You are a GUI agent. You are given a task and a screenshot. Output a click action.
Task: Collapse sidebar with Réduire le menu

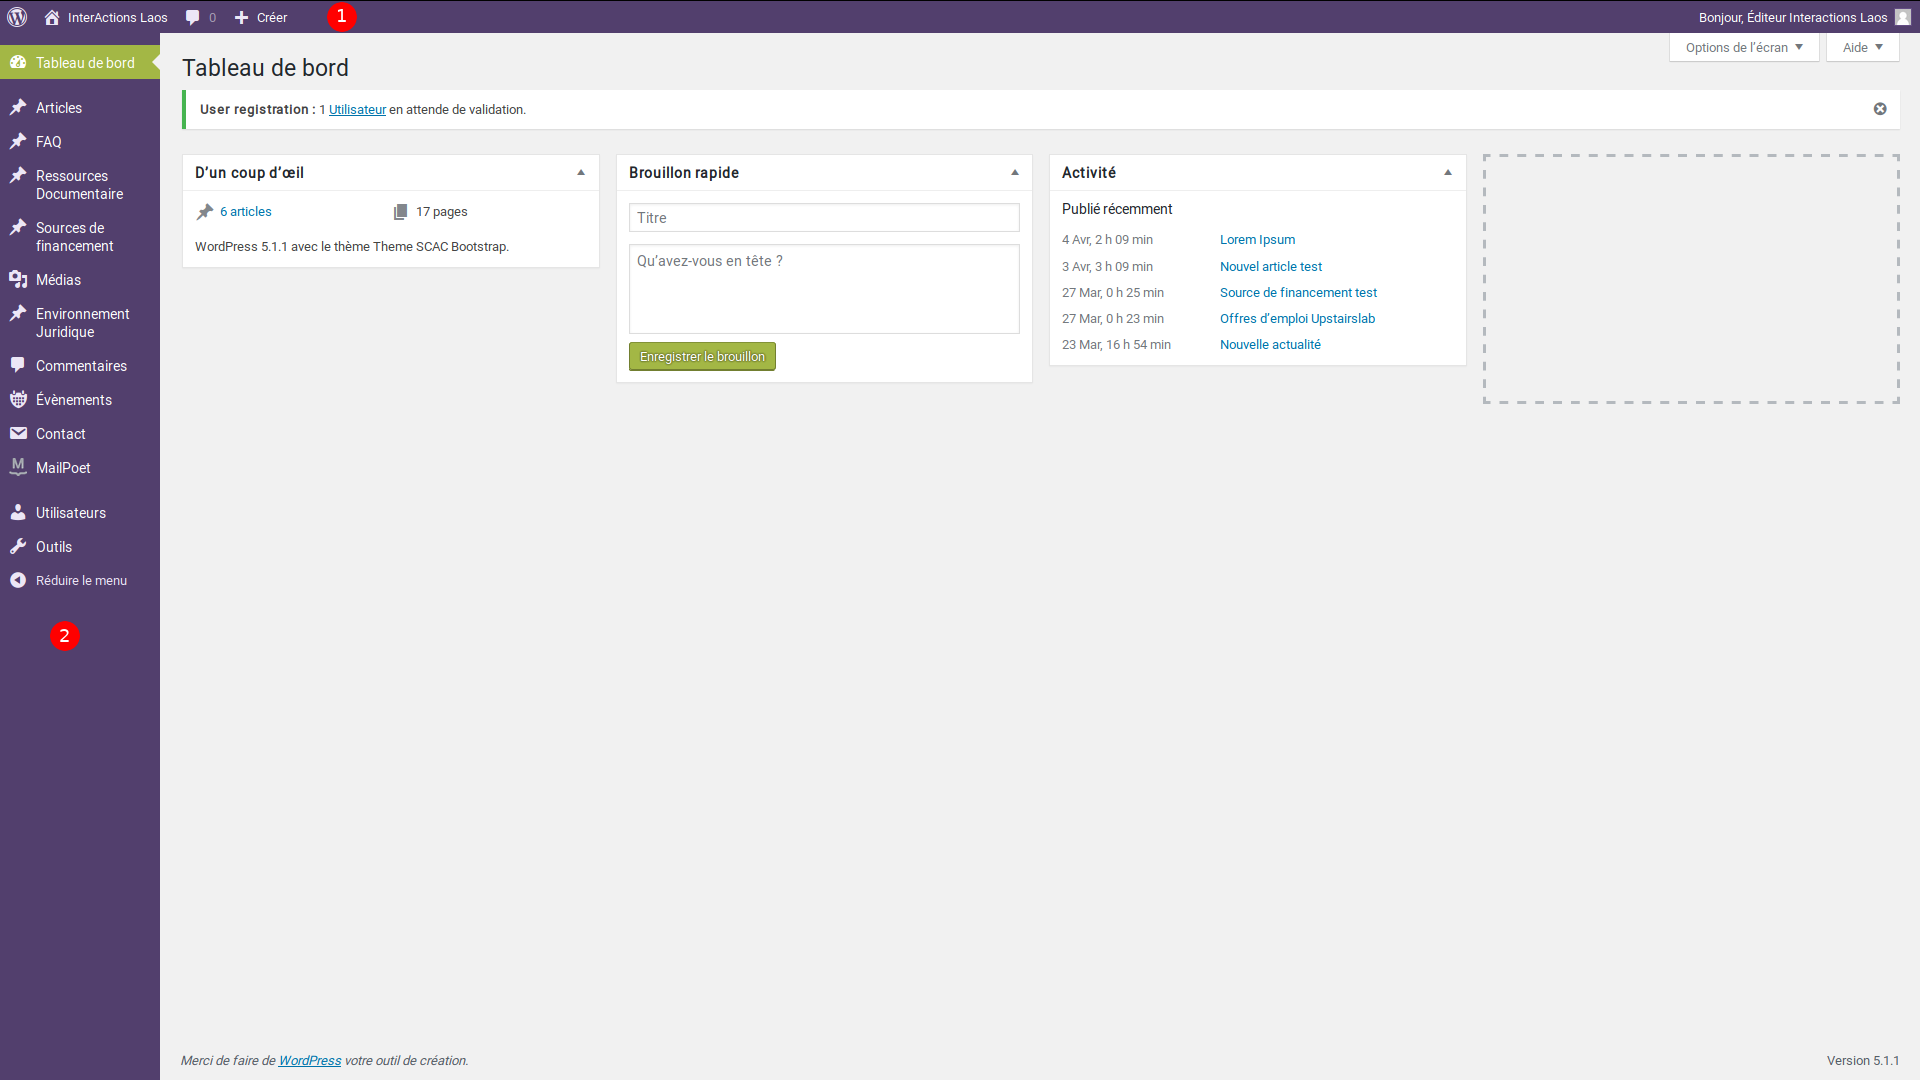[x=80, y=581]
